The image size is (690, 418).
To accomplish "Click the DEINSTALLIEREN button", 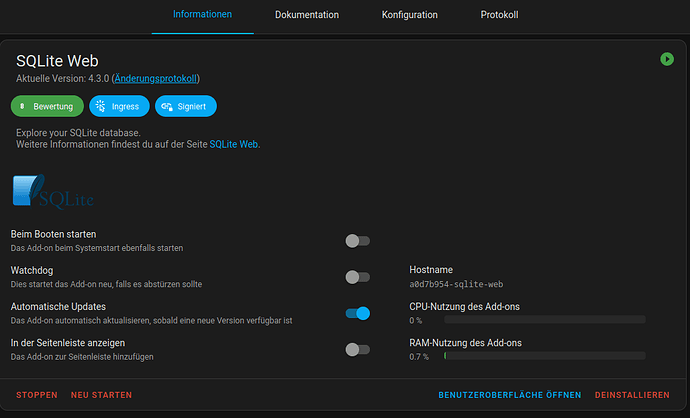I will [632, 395].
